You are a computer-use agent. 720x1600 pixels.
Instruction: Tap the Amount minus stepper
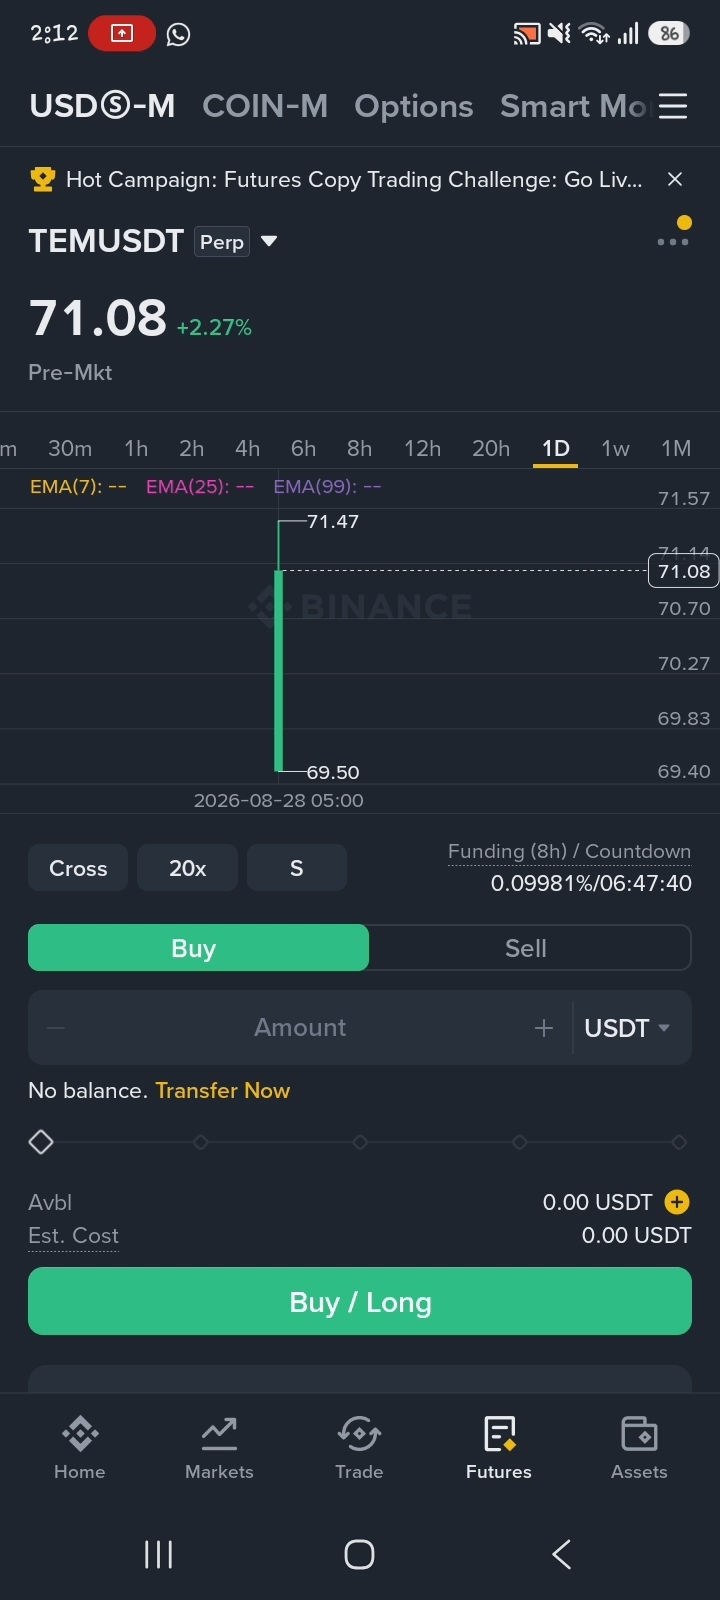[56, 1028]
